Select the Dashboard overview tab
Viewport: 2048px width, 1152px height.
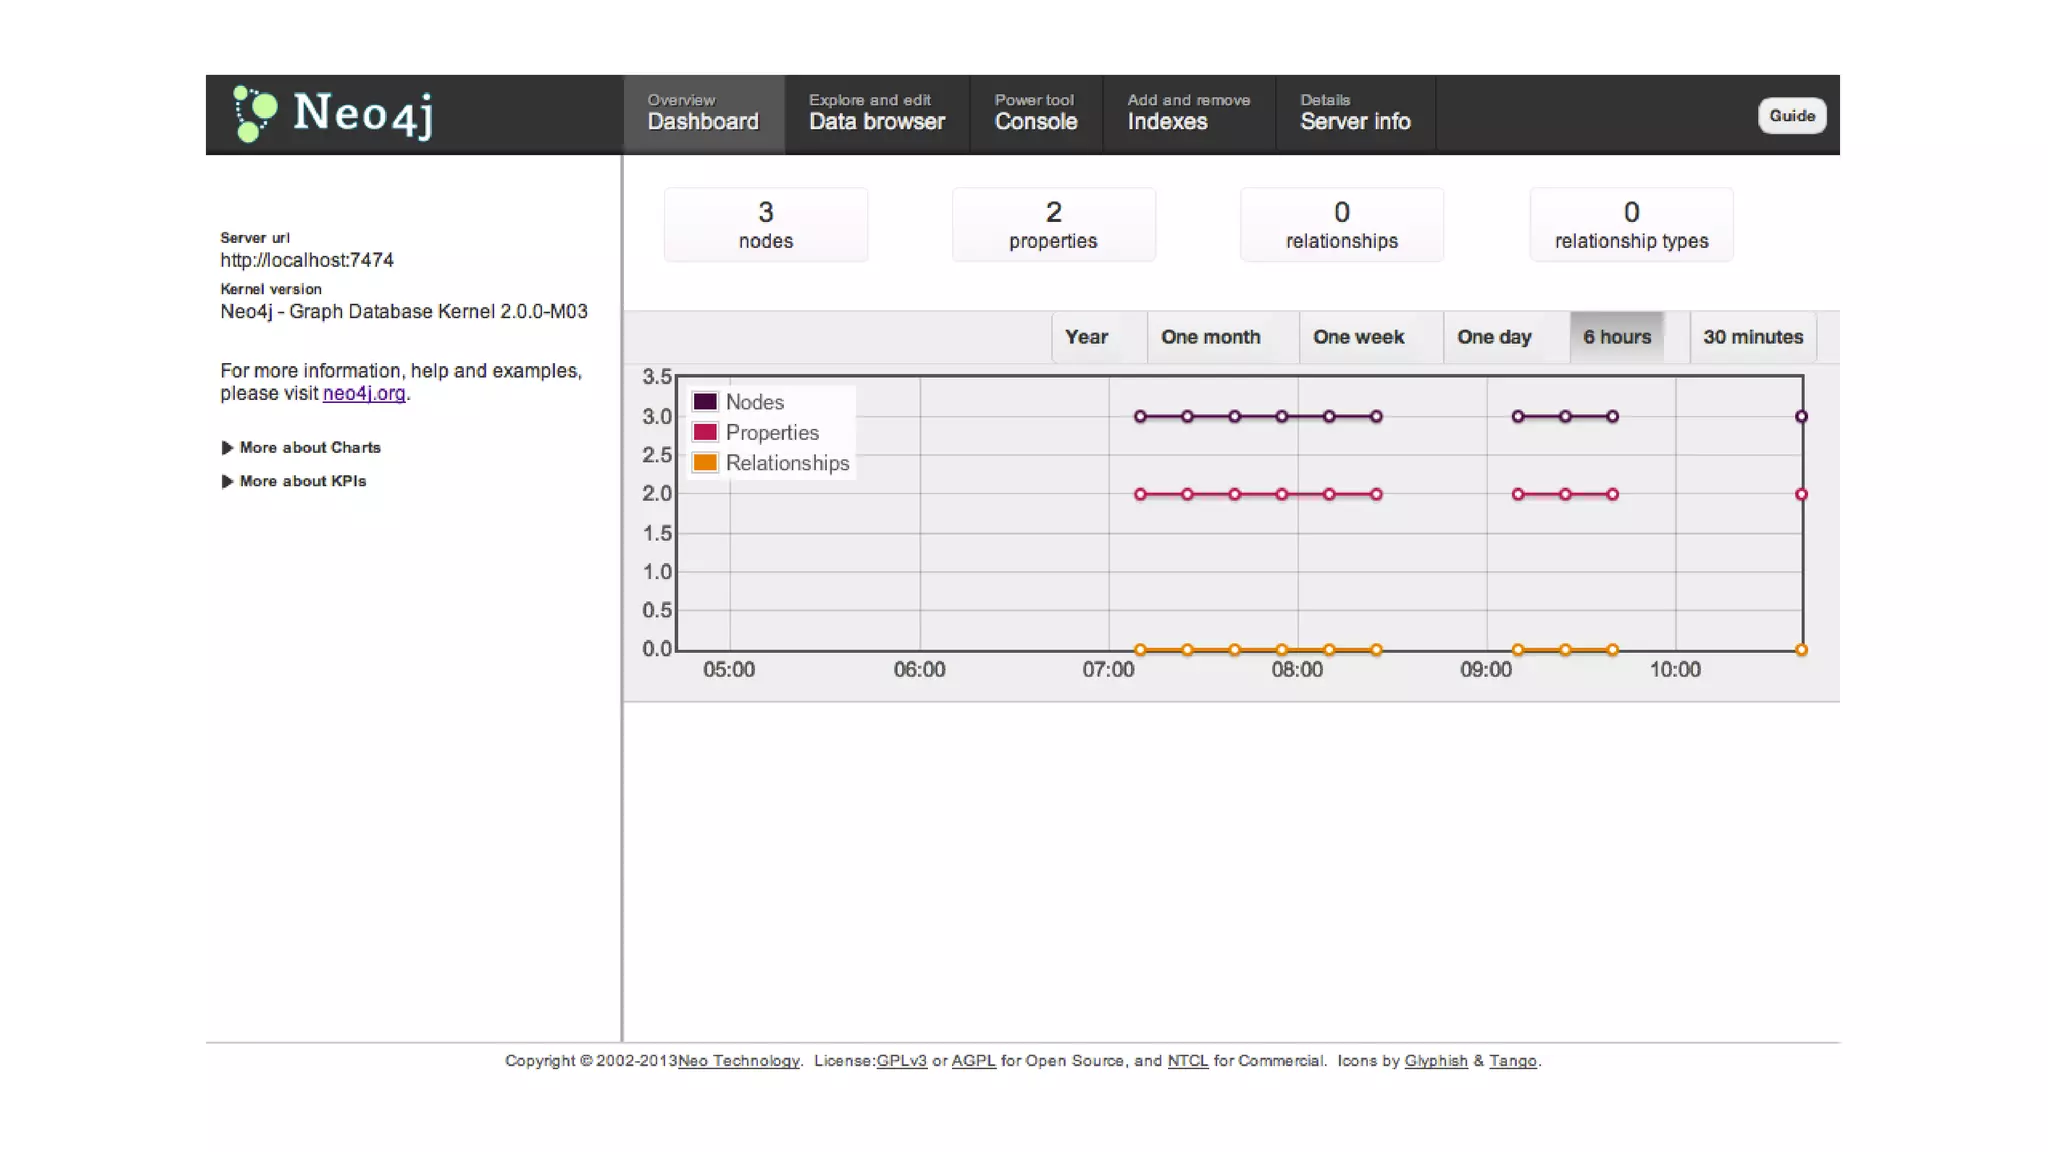[x=703, y=114]
